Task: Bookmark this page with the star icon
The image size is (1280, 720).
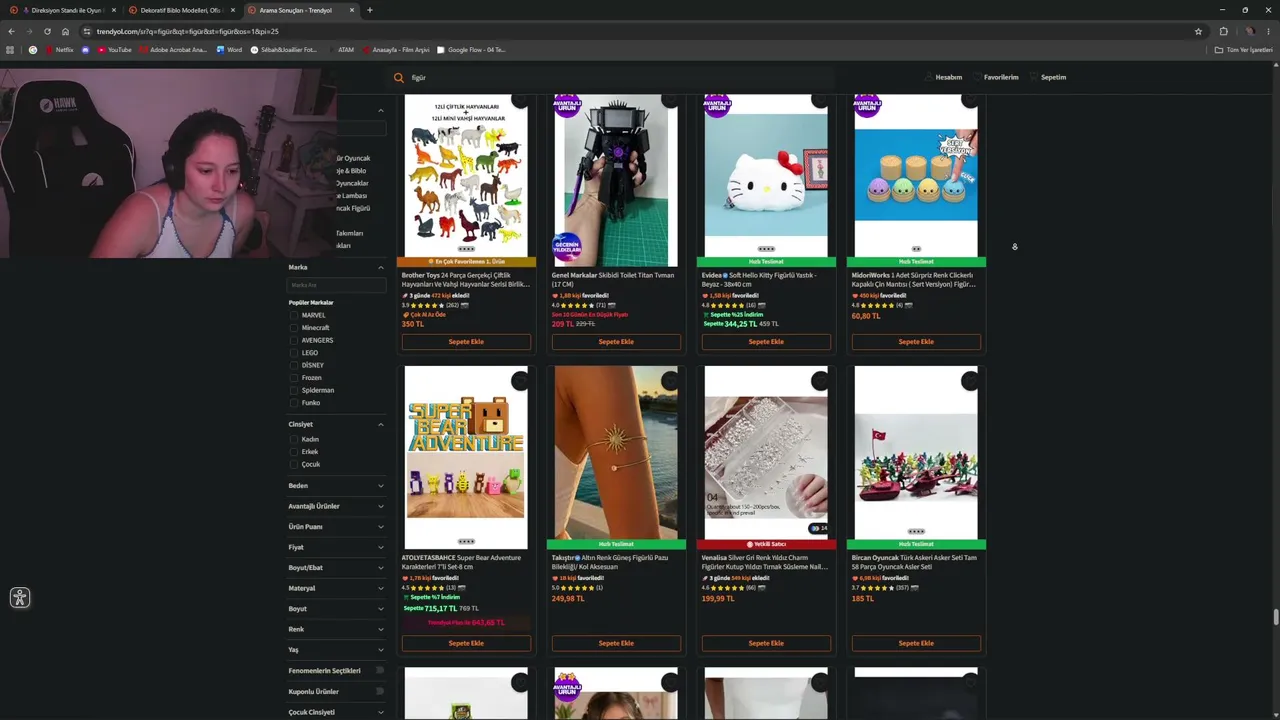Action: 1198,31
